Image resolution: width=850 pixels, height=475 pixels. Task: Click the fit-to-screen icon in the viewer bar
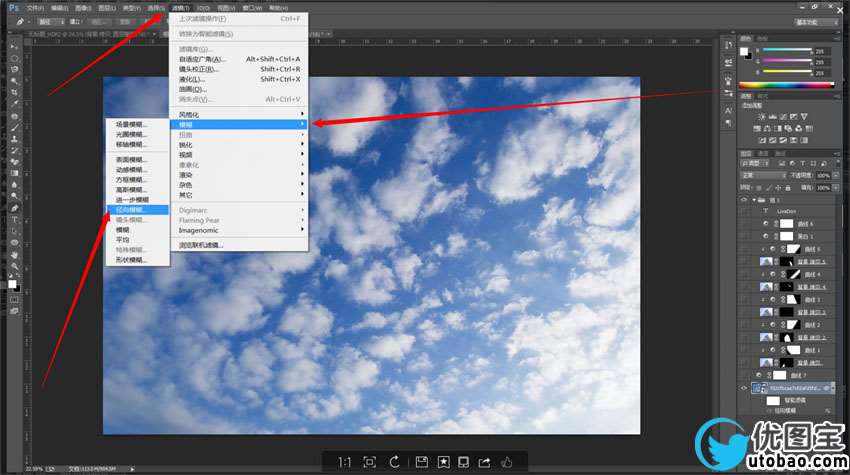click(x=370, y=462)
